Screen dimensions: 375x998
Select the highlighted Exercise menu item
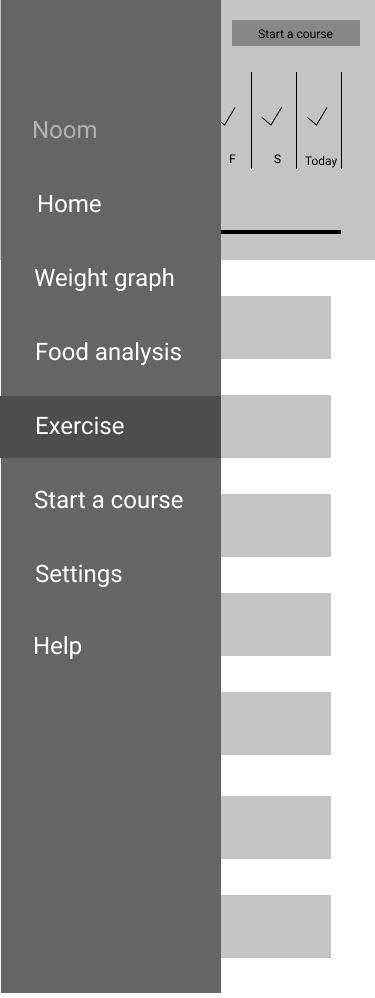[x=110, y=426]
